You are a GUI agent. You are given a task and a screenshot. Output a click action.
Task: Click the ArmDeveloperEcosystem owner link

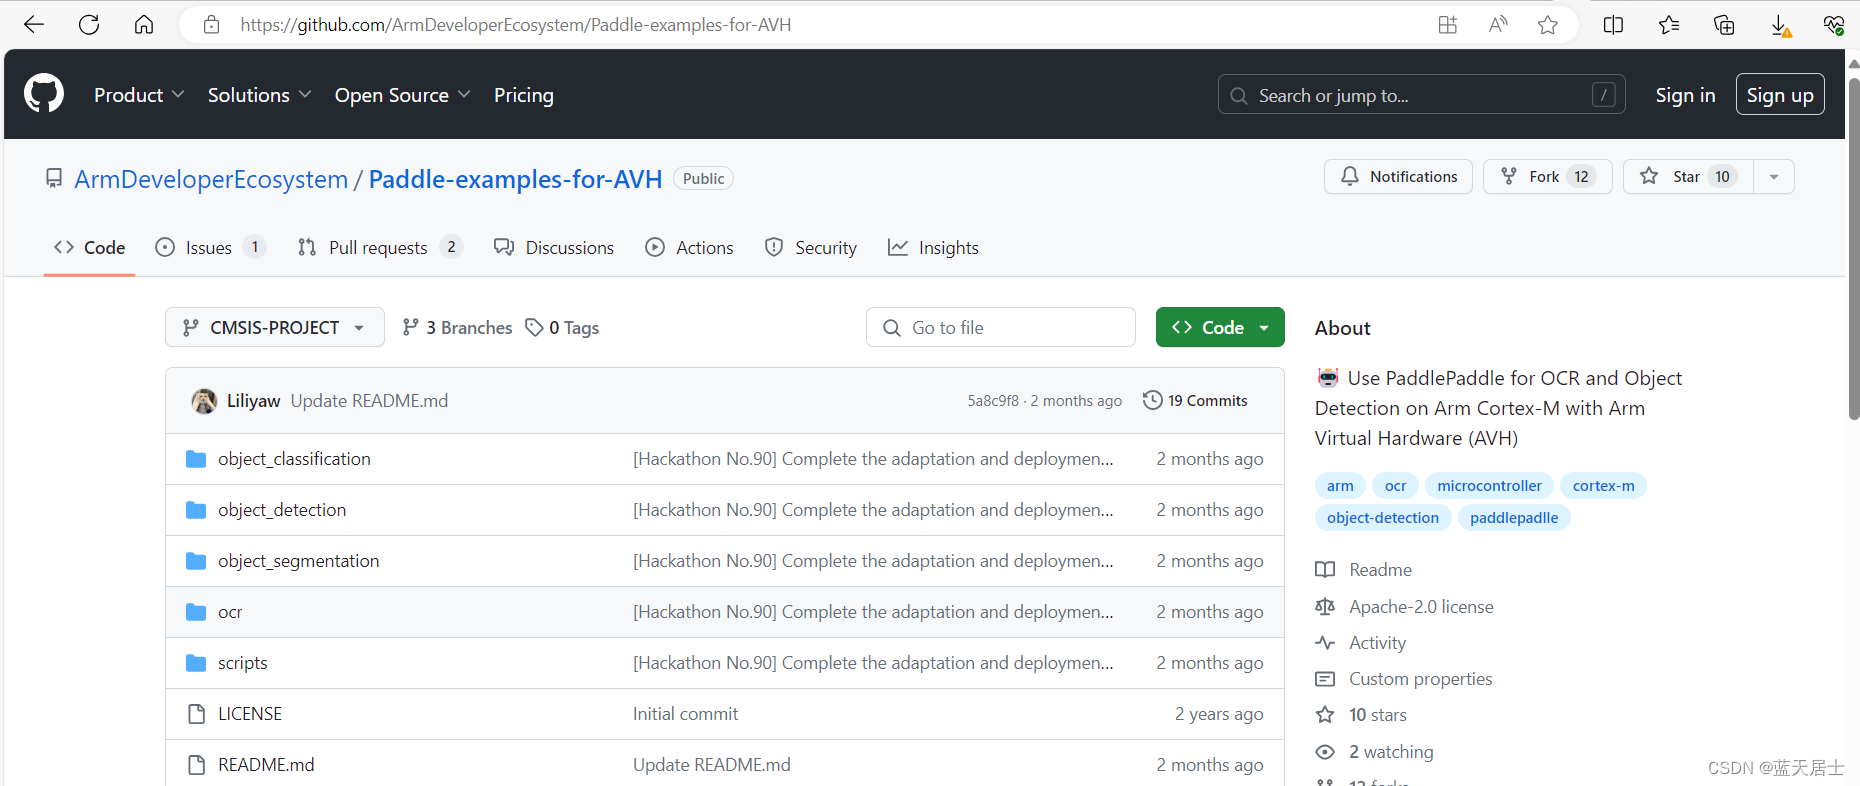click(x=211, y=179)
